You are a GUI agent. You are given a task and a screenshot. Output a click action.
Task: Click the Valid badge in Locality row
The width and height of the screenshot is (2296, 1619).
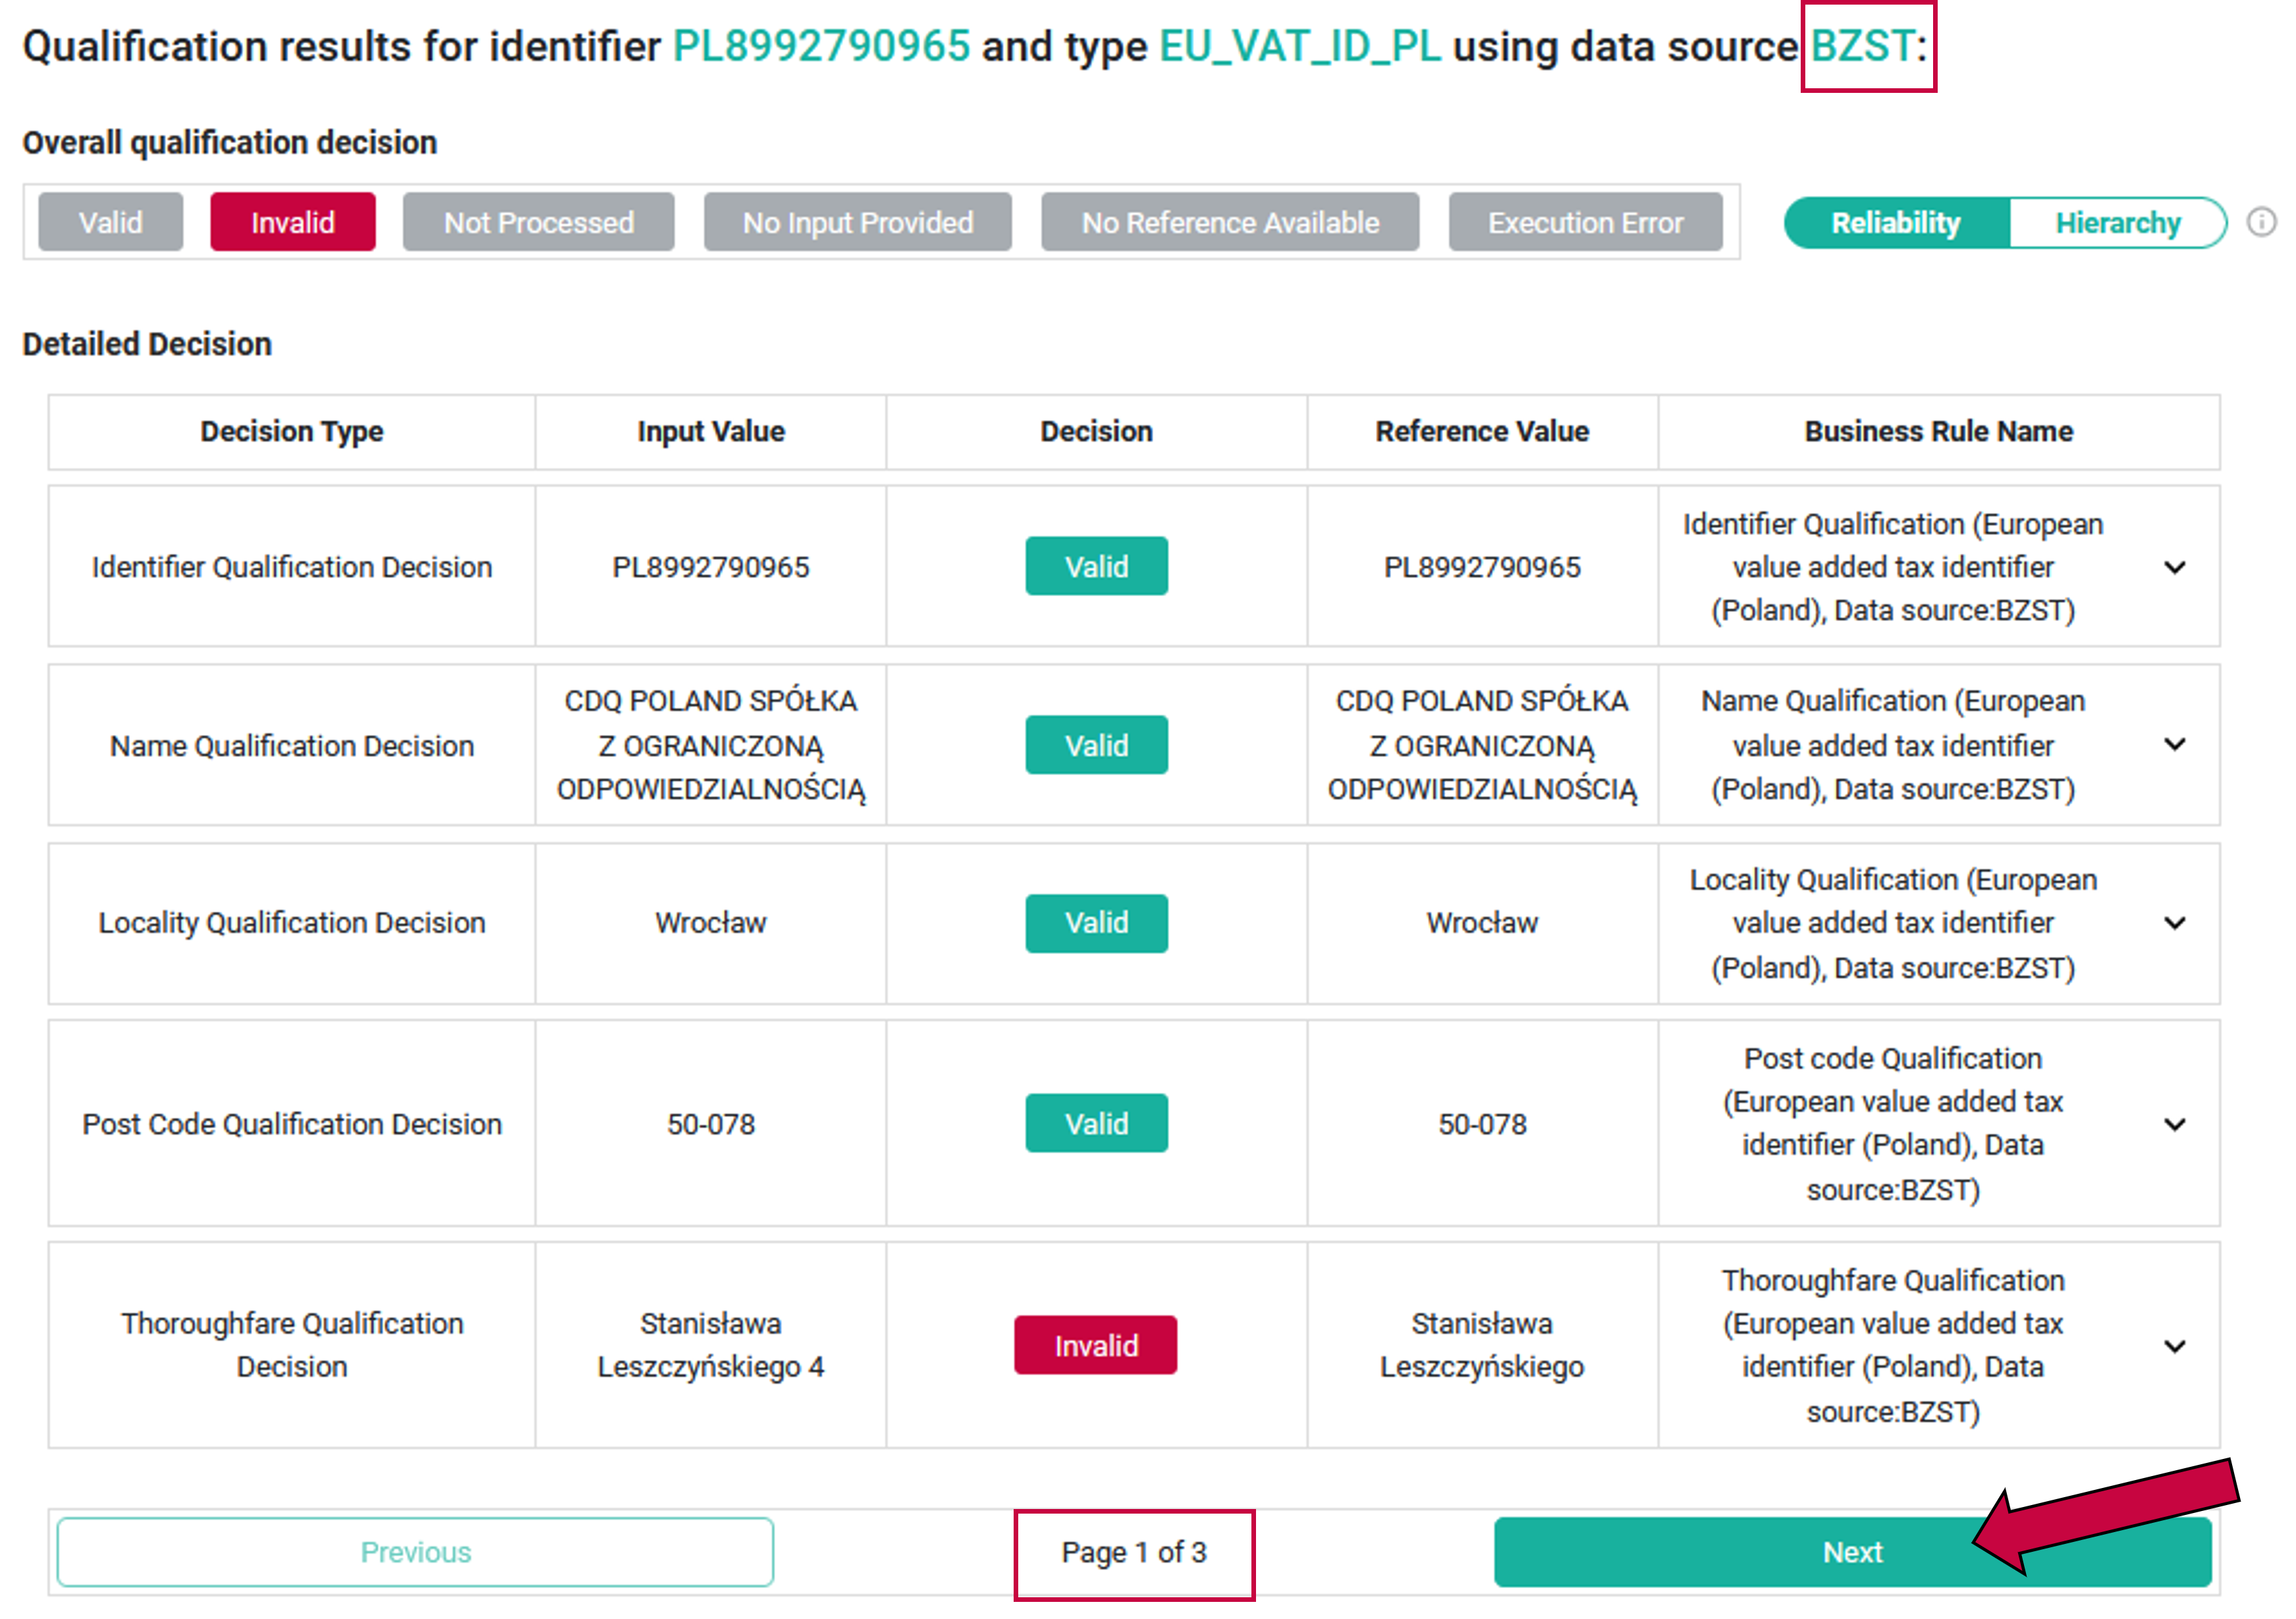[x=1096, y=923]
